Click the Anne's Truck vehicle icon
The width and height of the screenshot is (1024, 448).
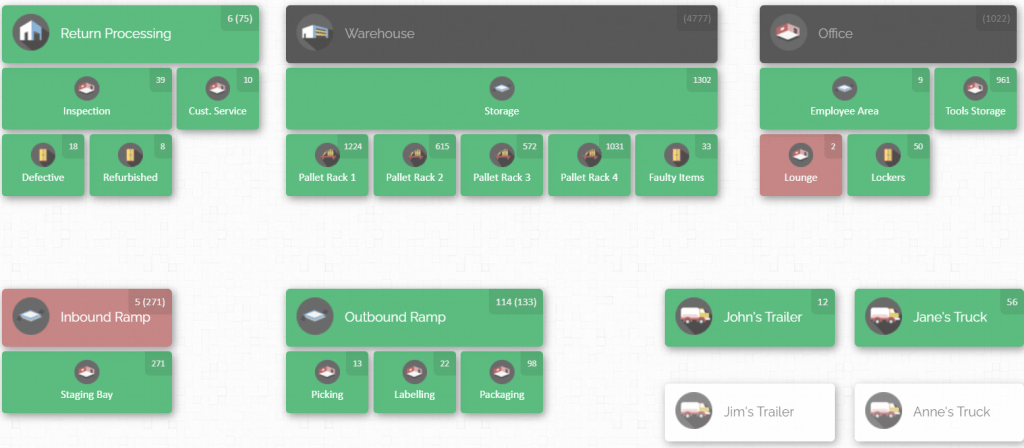pos(884,411)
